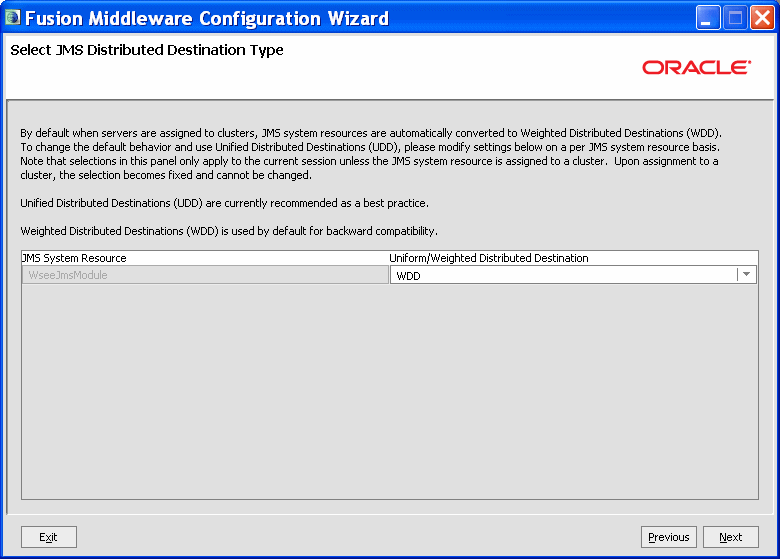Click the wizard icon in the title bar

click(12, 18)
